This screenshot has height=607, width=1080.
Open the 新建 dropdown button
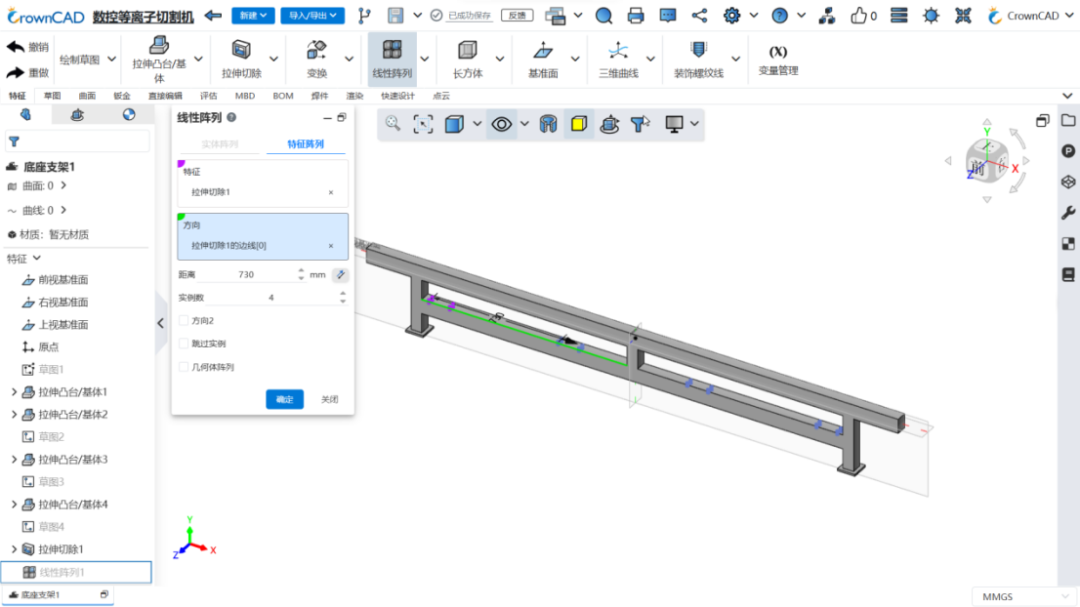253,15
